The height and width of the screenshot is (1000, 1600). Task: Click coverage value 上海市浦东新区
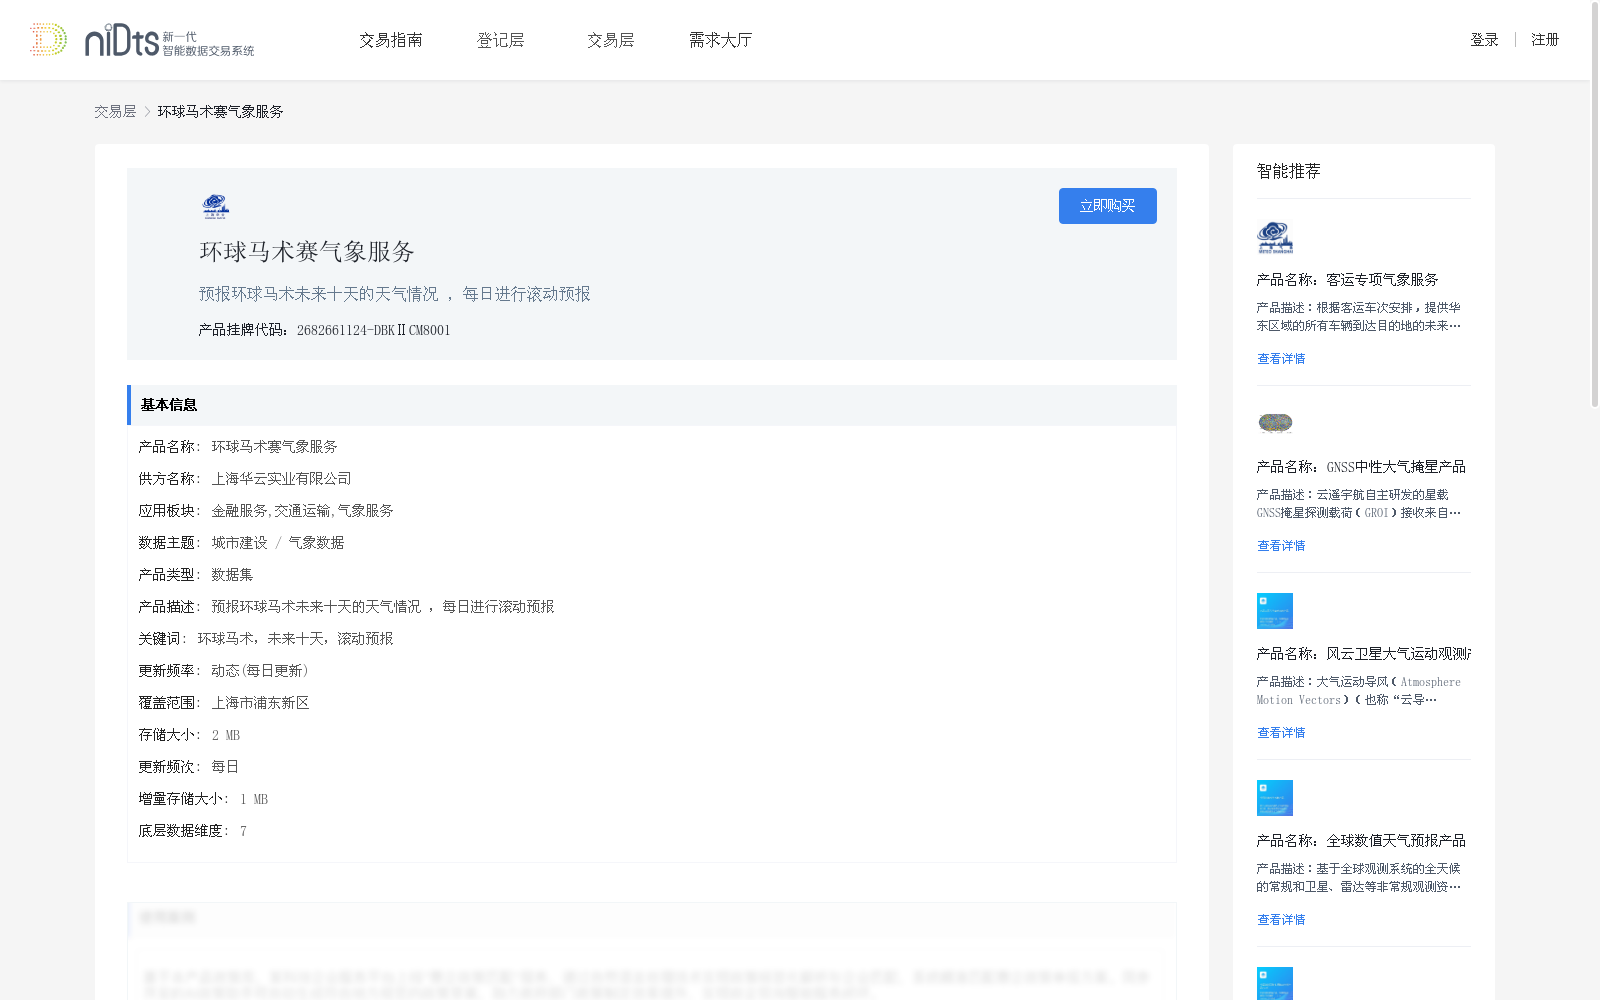[260, 703]
